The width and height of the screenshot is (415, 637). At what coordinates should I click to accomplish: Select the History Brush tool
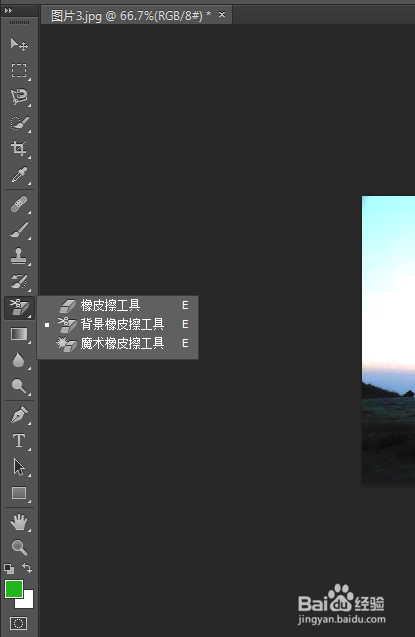coord(19,282)
